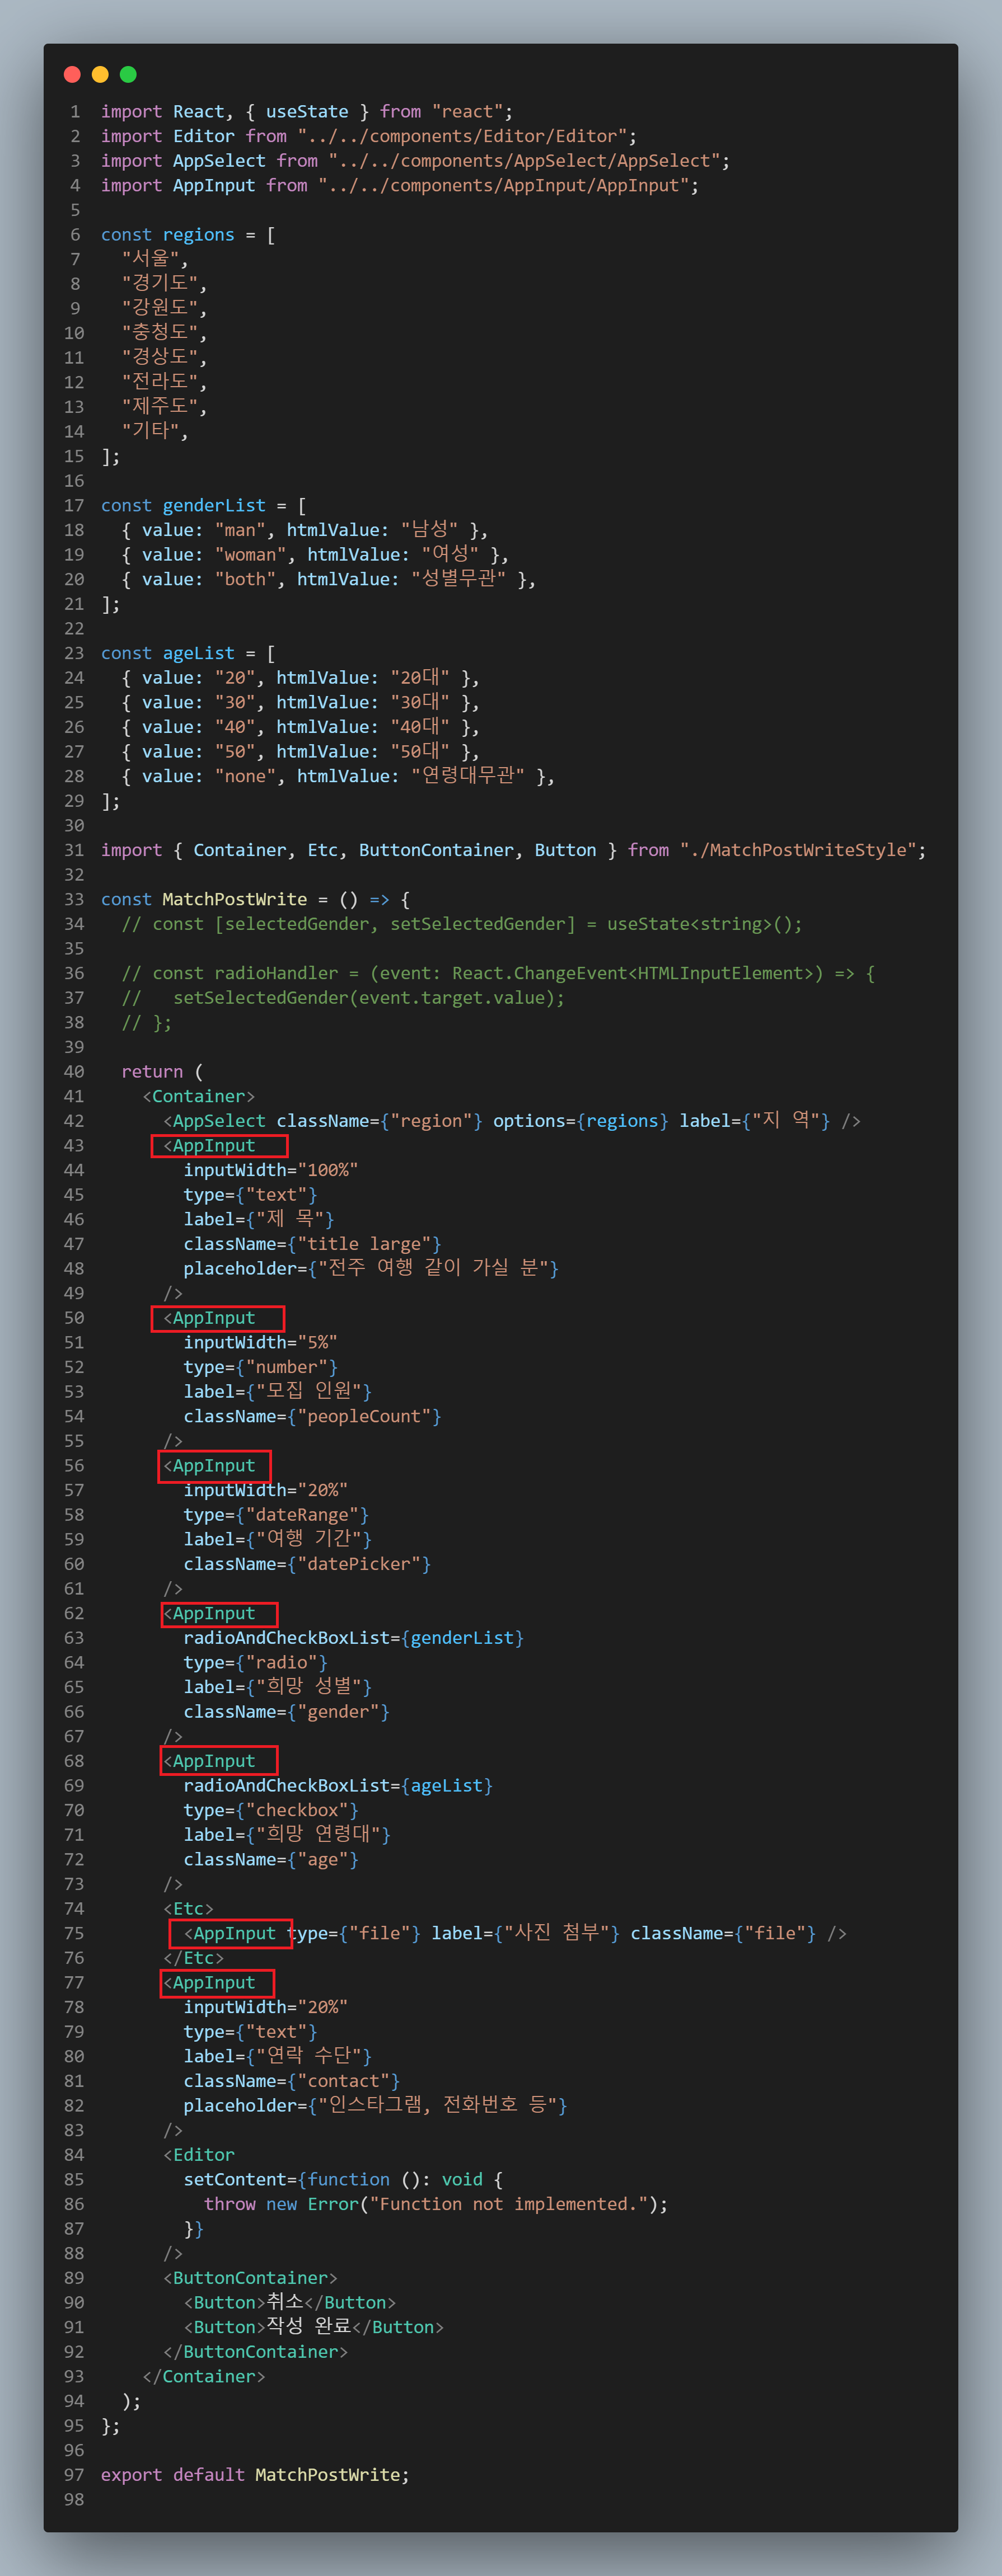Click the "20대" htmlValue string
The image size is (1002, 2576).
coord(420,678)
